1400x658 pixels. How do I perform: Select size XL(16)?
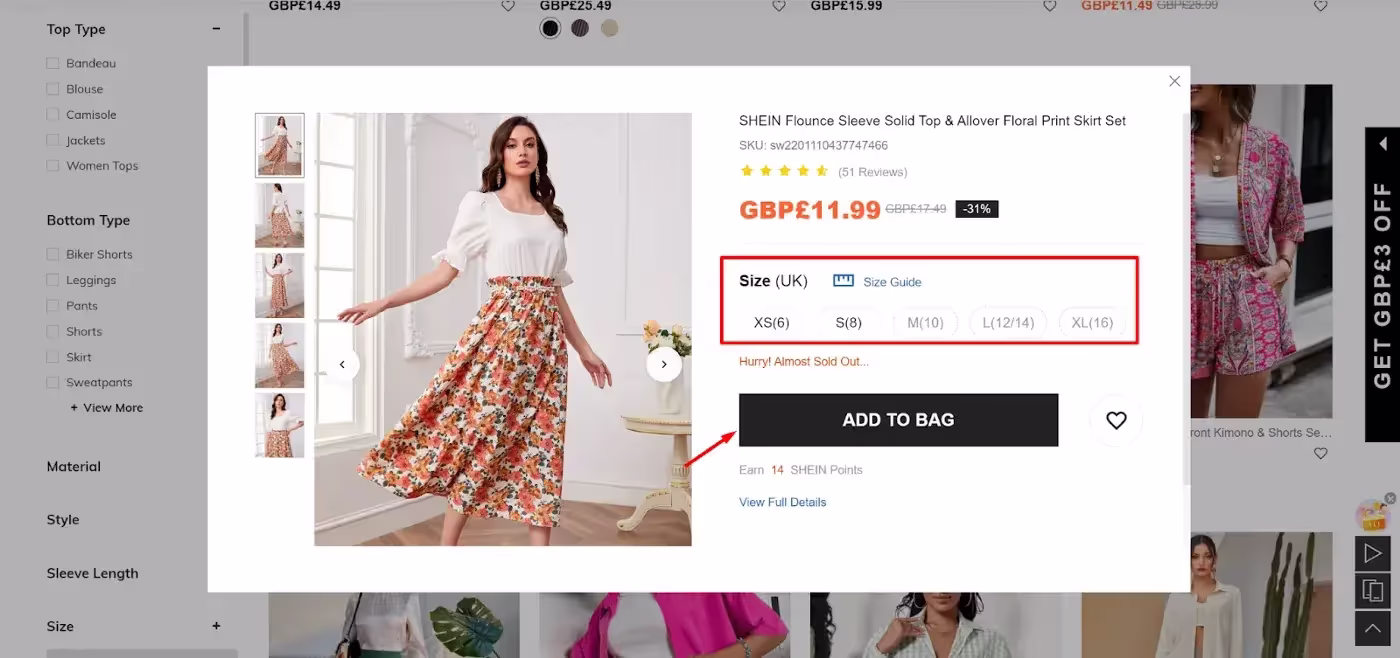click(x=1092, y=323)
